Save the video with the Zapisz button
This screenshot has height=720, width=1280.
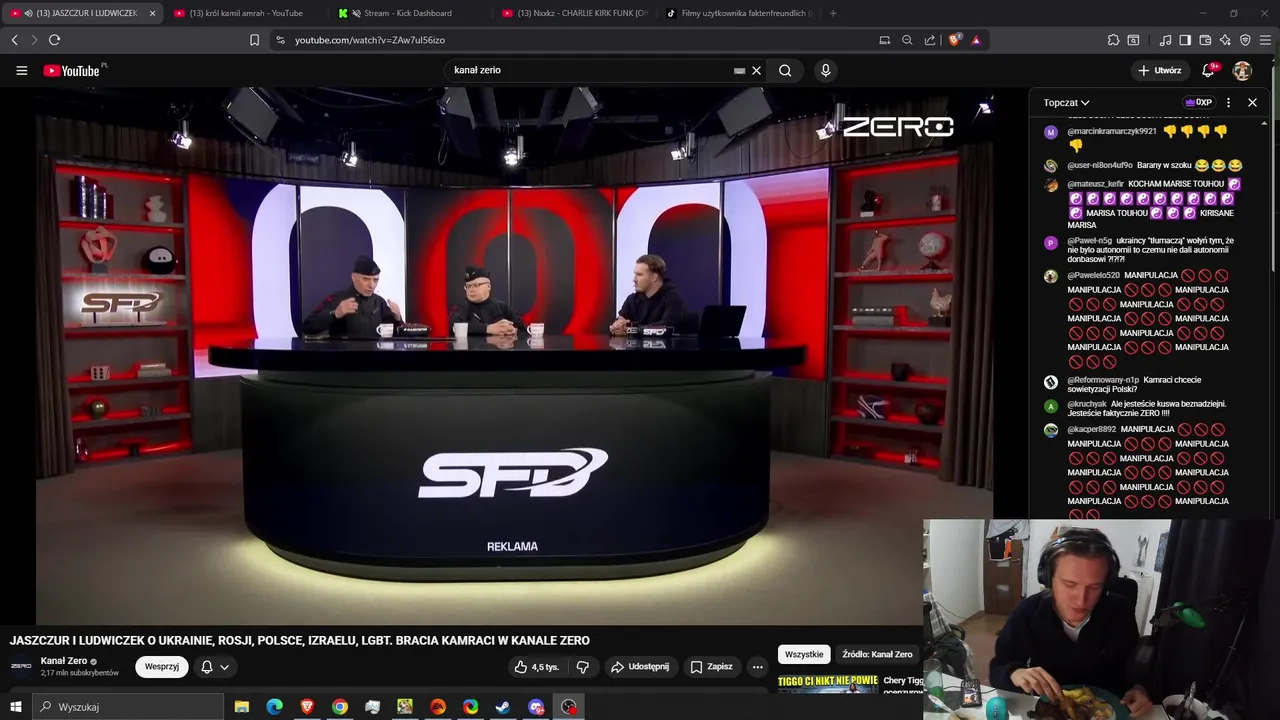click(712, 667)
